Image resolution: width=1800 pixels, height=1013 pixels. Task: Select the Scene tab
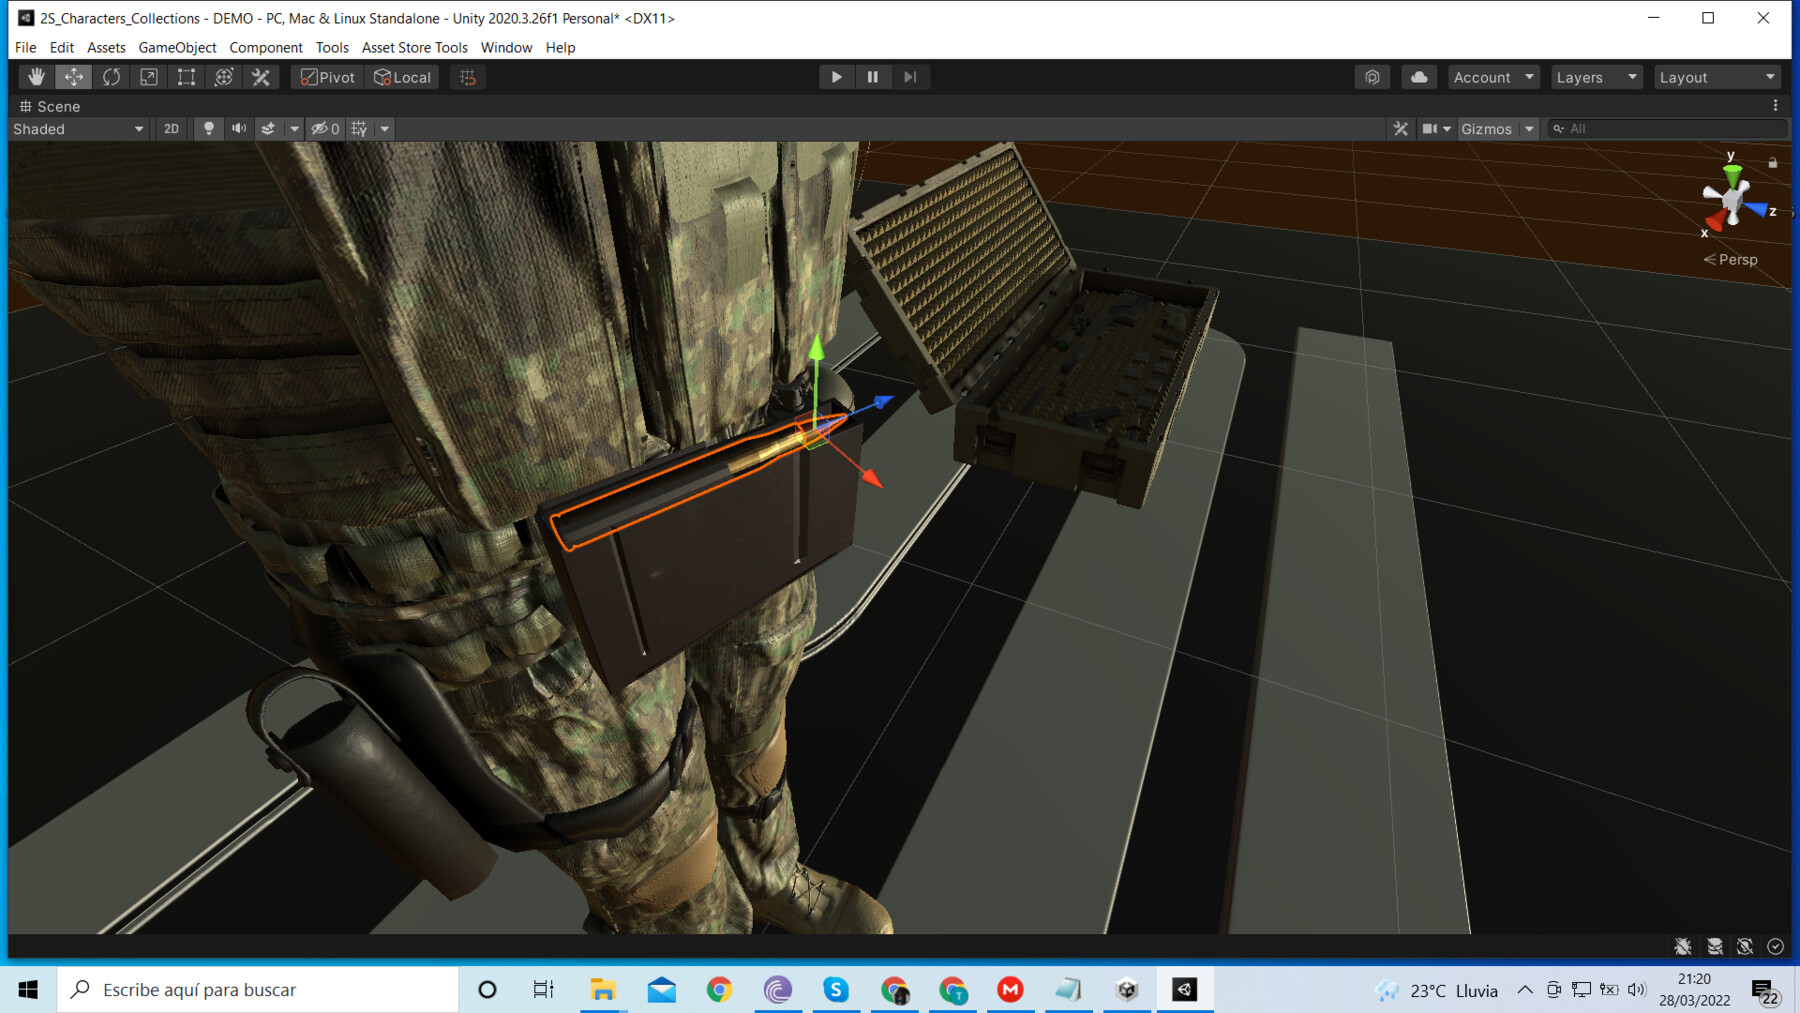pos(50,106)
